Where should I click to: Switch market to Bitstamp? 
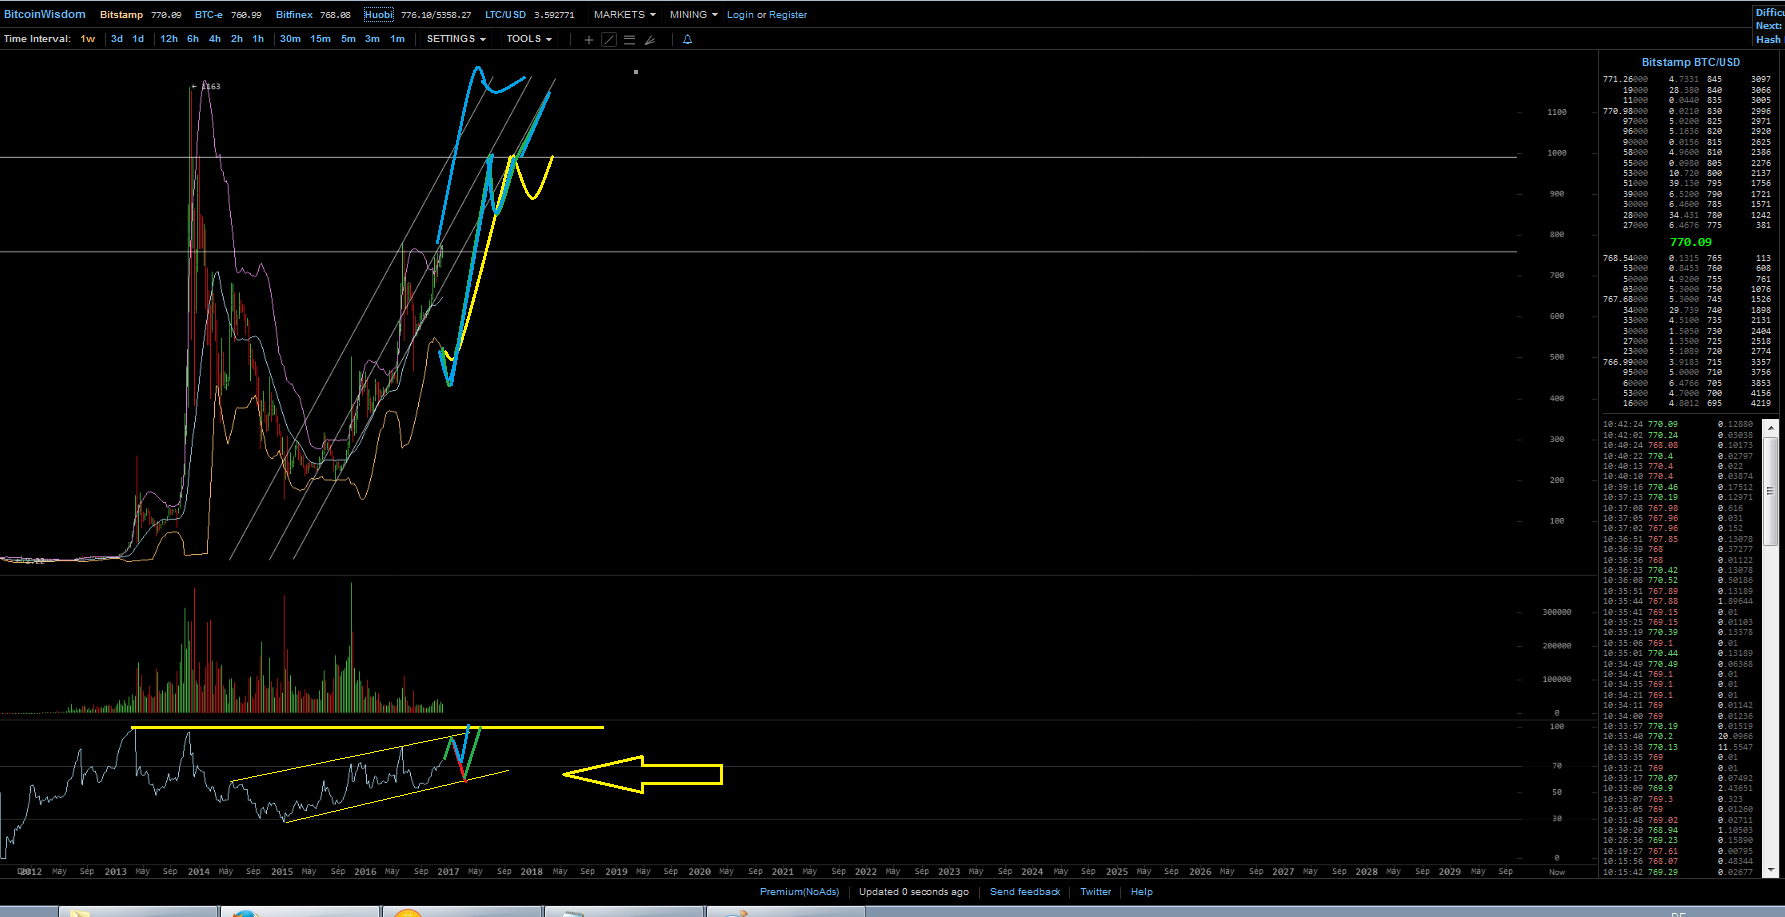click(121, 15)
